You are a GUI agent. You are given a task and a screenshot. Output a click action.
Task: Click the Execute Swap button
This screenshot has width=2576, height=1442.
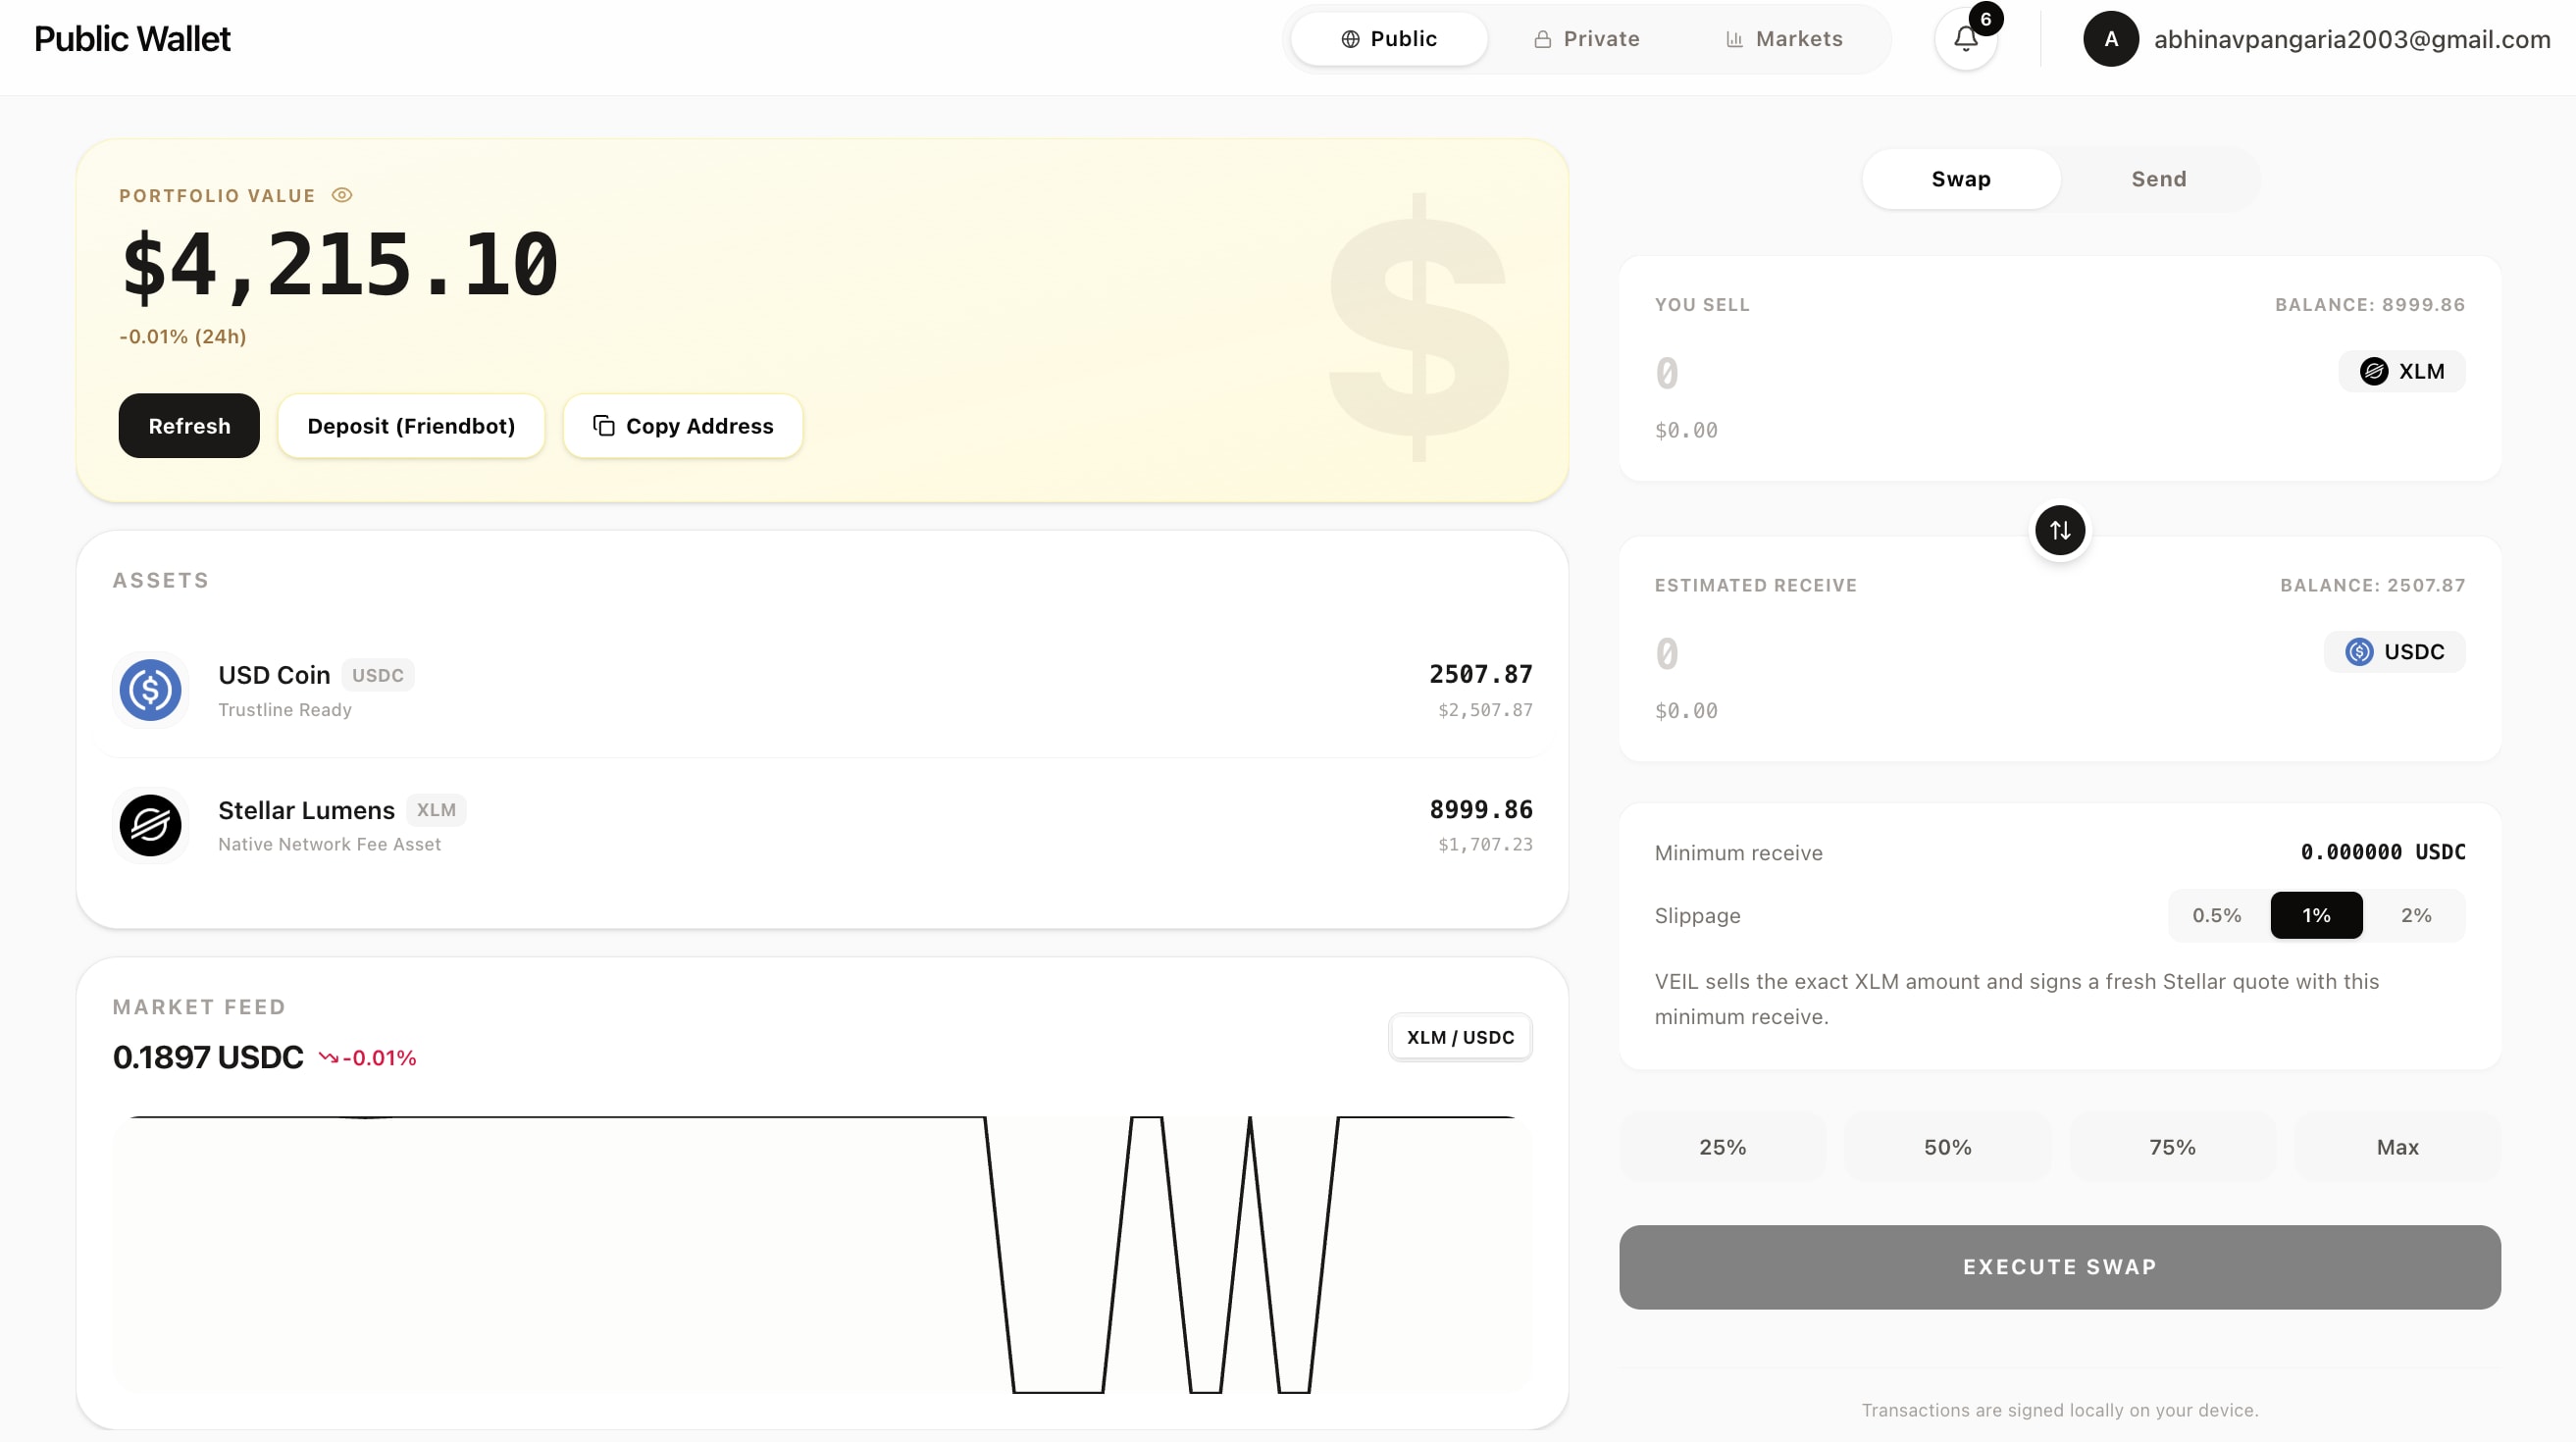(x=2060, y=1267)
